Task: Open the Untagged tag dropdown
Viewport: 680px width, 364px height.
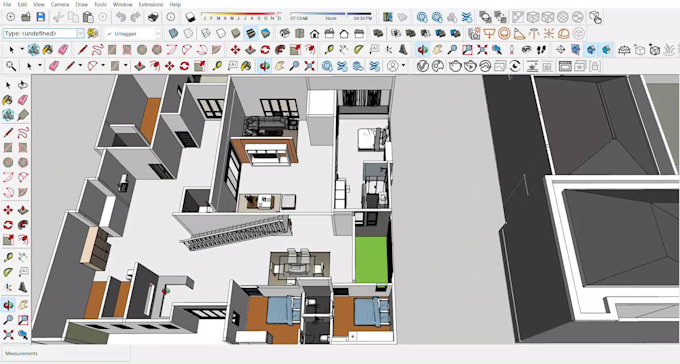Action: point(158,33)
